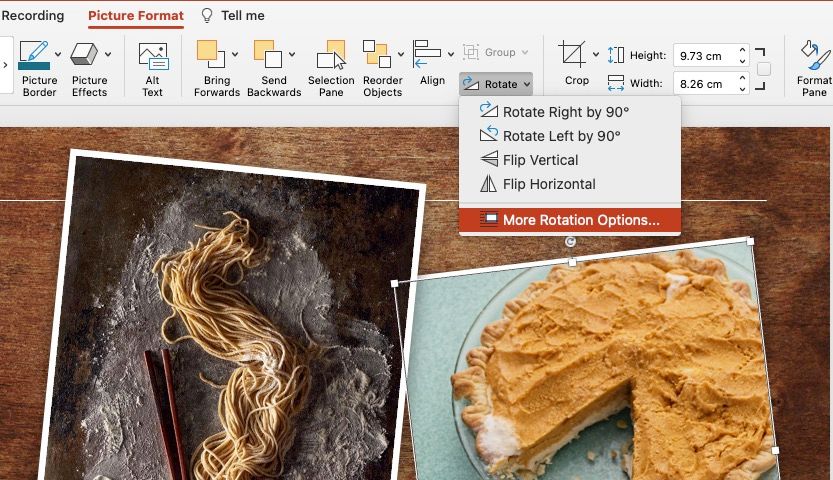Select Flip Horizontal from the menu
Image resolution: width=833 pixels, height=480 pixels.
[x=570, y=184]
